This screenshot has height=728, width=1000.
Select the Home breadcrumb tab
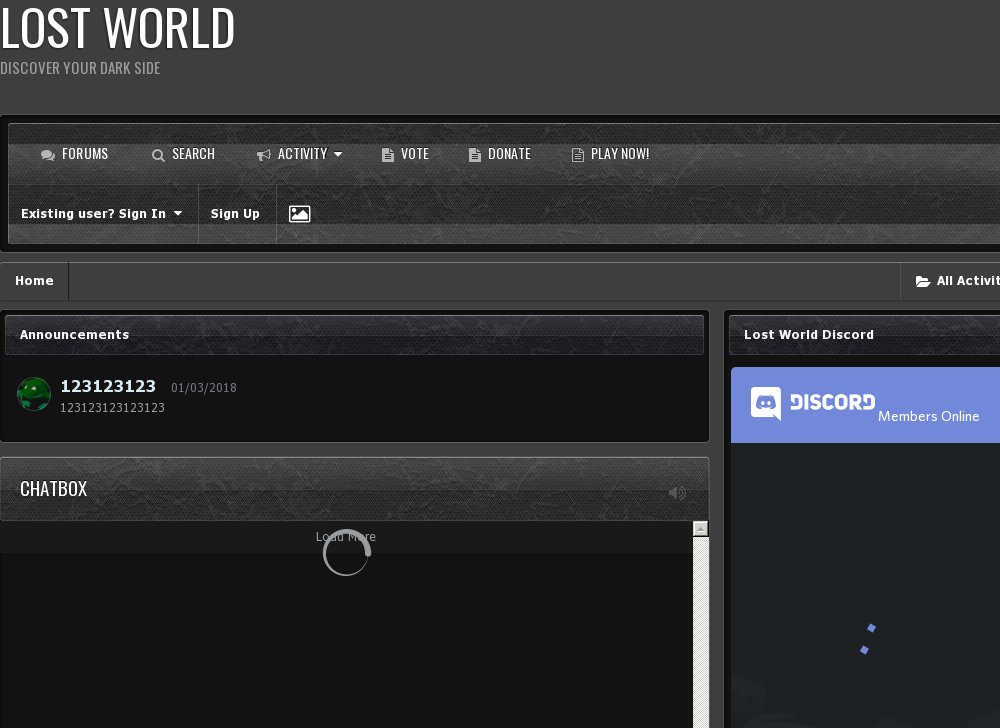(34, 281)
